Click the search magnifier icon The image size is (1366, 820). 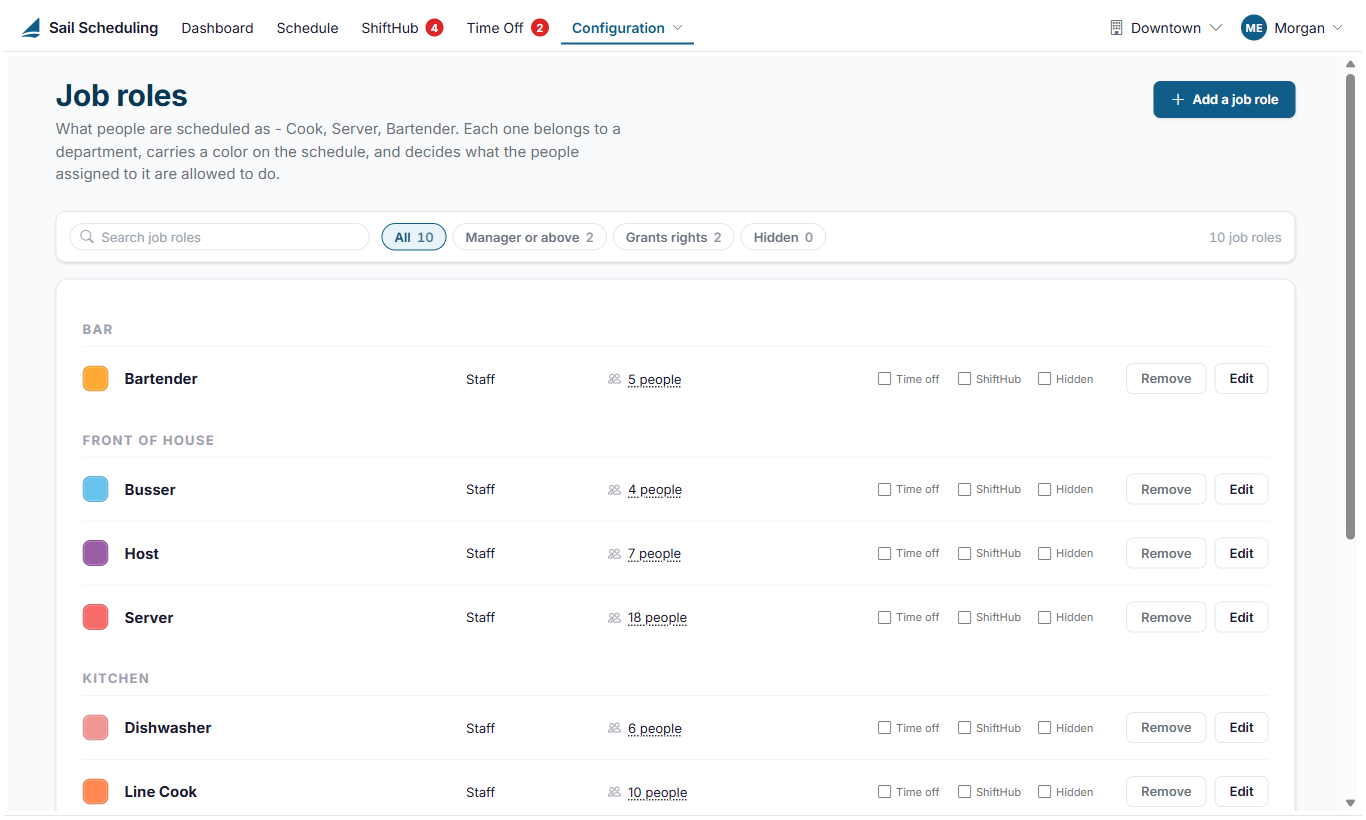pos(88,237)
